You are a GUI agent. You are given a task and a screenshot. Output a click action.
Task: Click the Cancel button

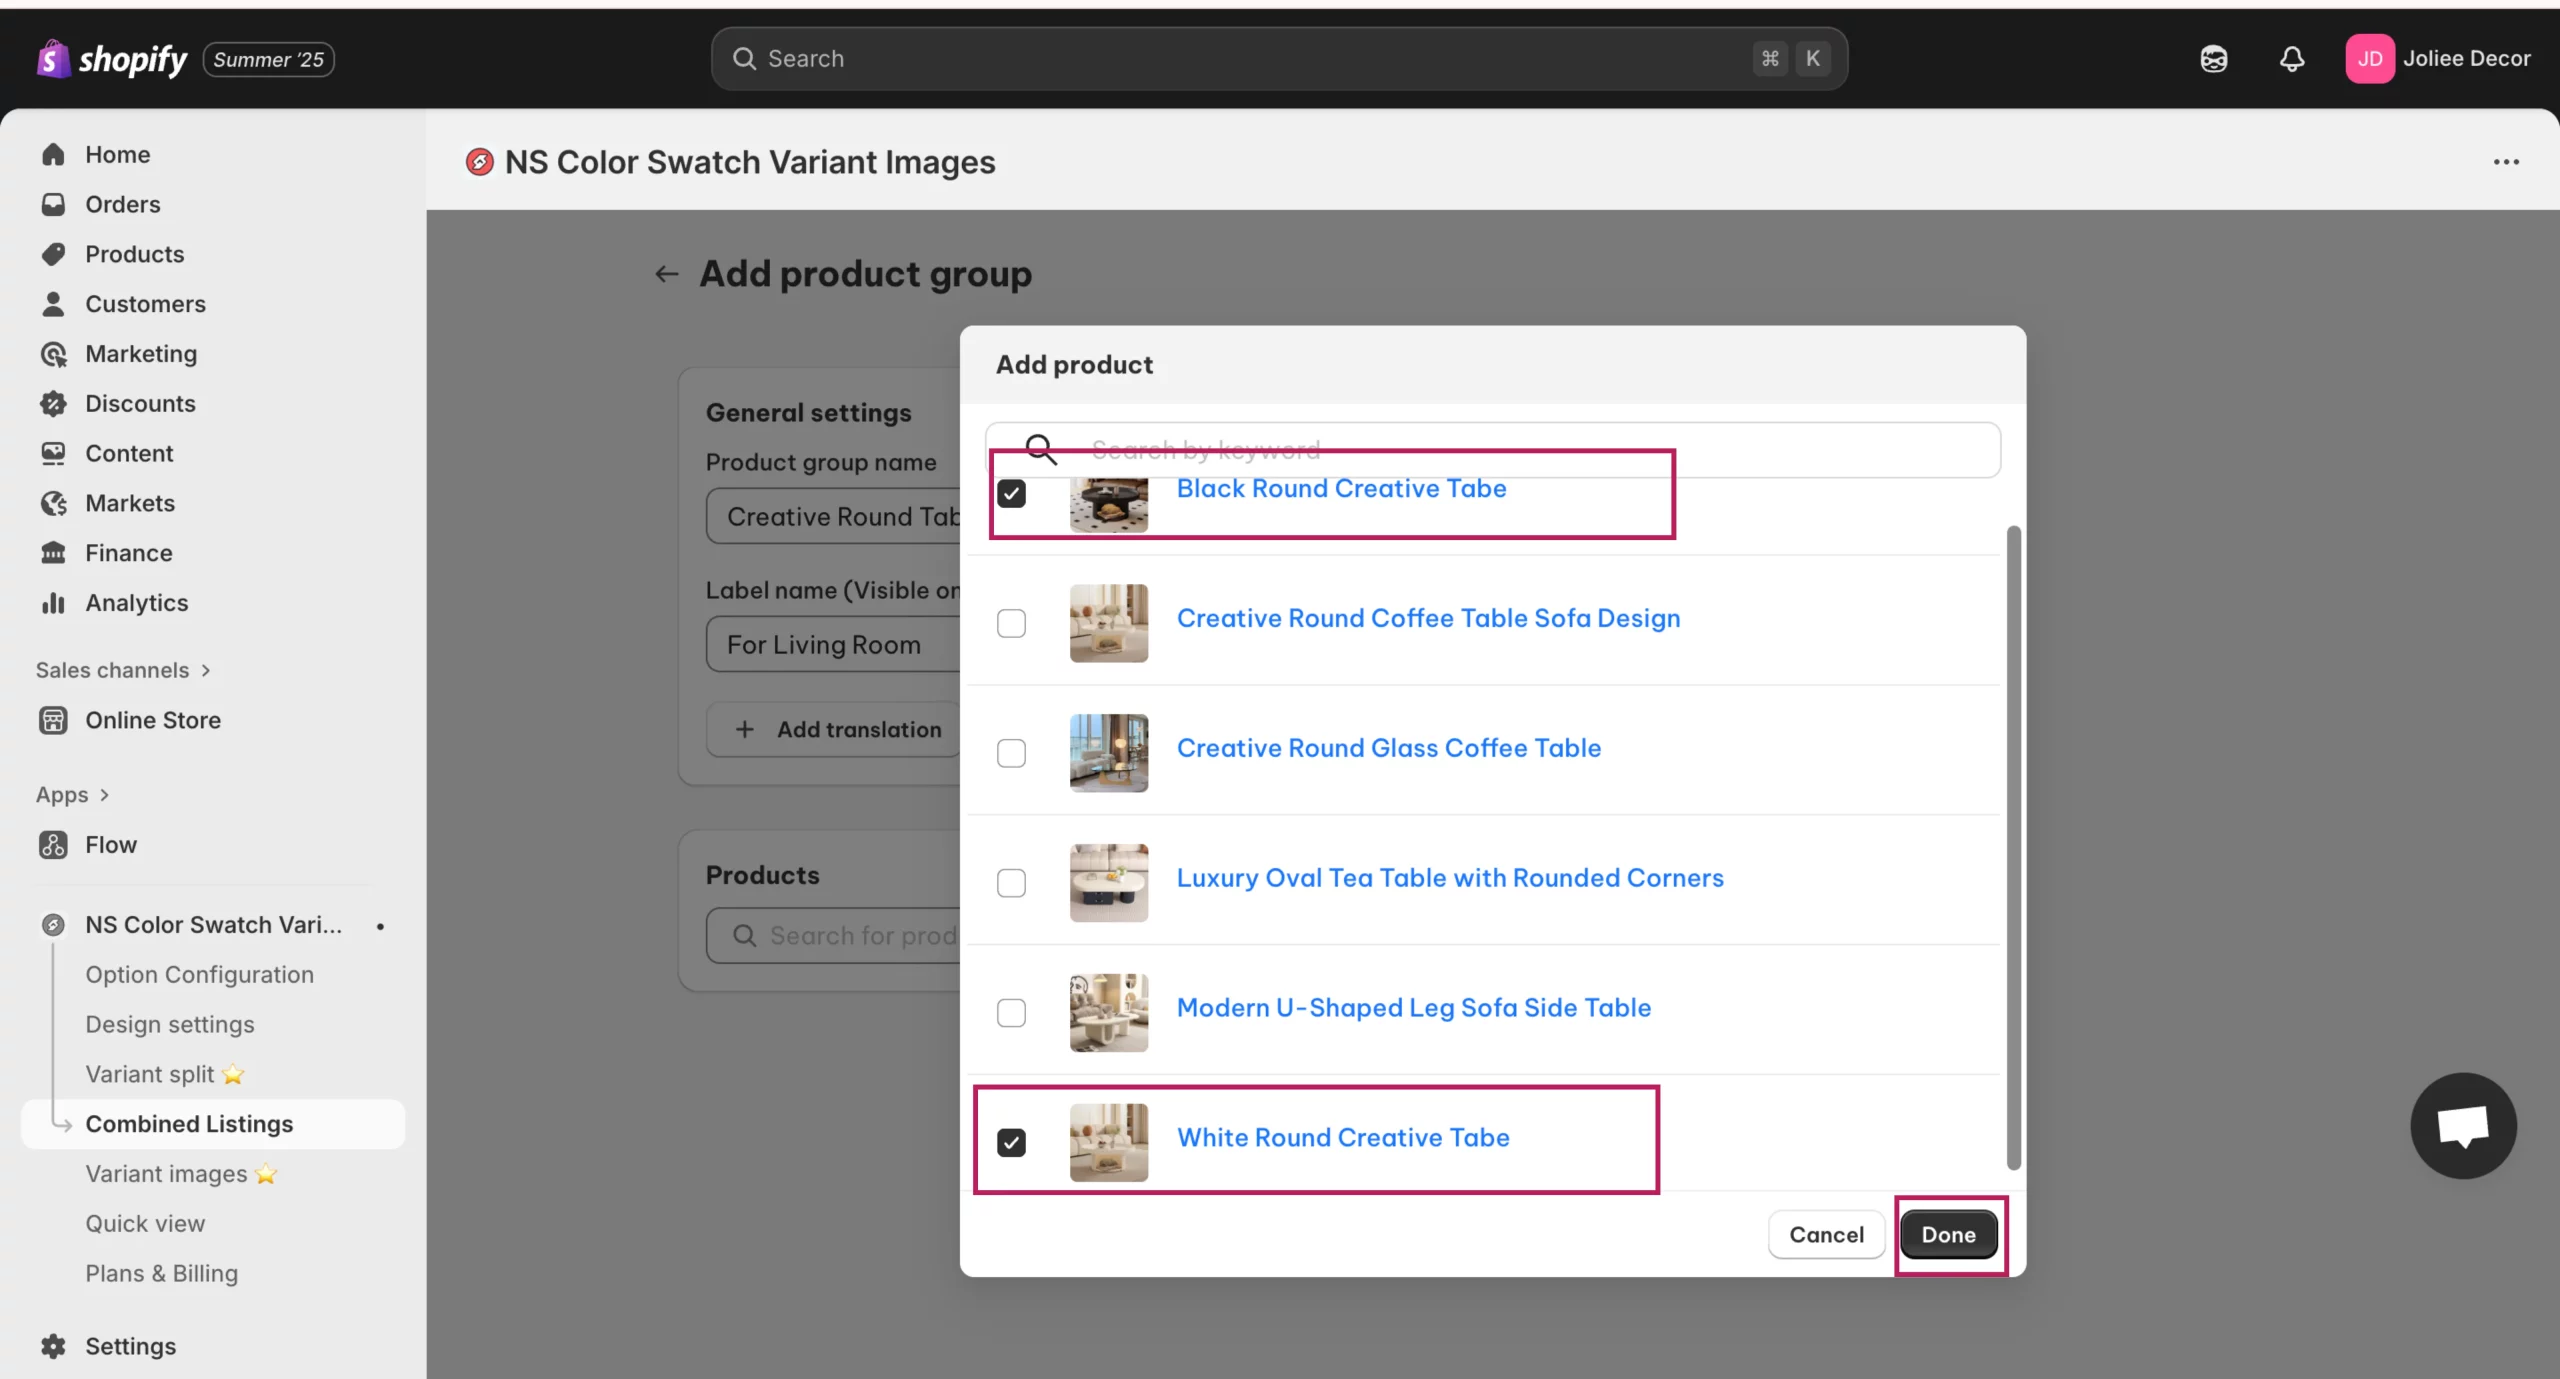pyautogui.click(x=1826, y=1235)
